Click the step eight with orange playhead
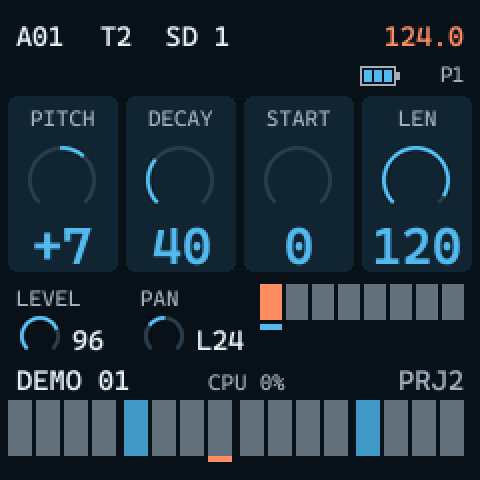480x480 pixels. click(220, 428)
